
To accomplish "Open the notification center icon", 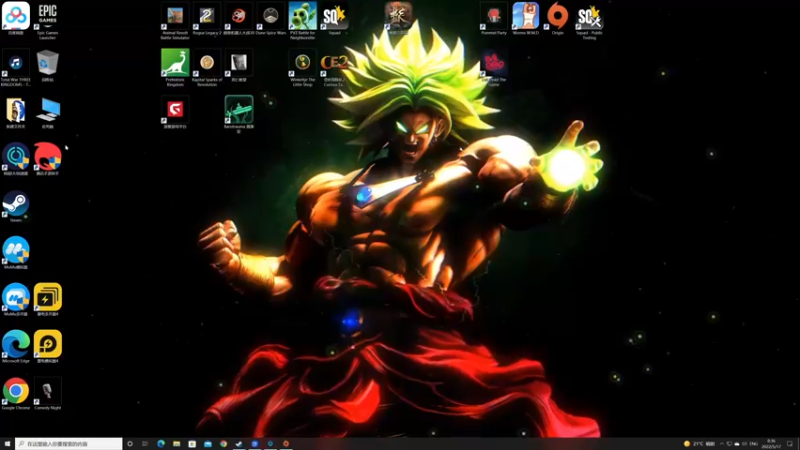I will tap(790, 444).
